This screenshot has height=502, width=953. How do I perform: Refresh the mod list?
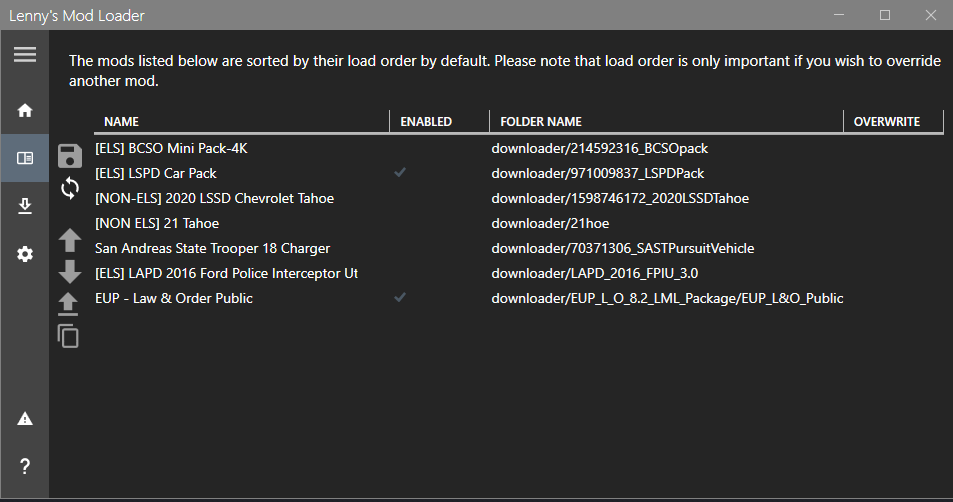pos(70,187)
